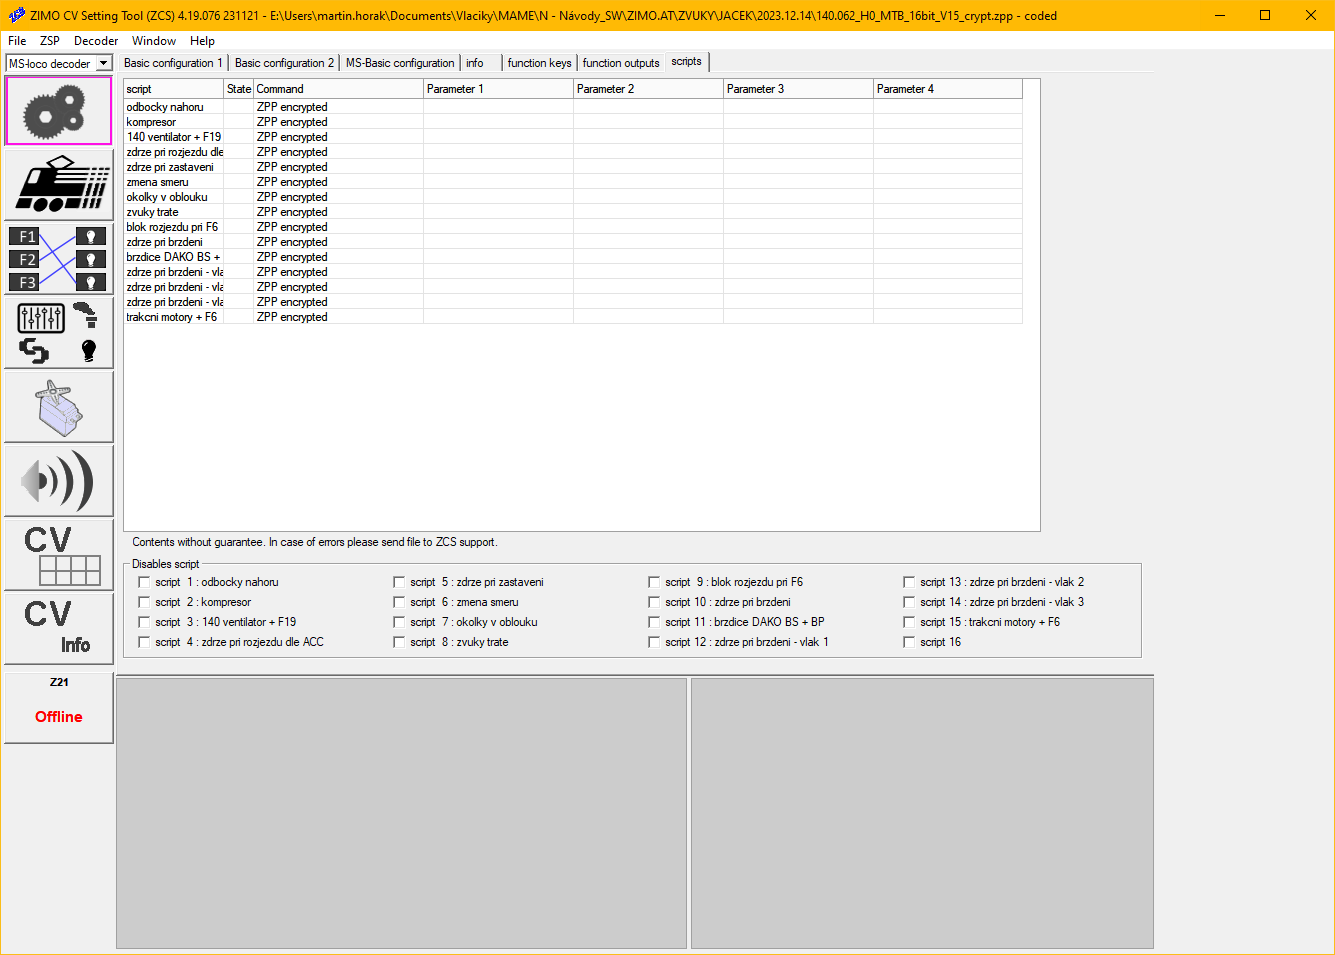The height and width of the screenshot is (955, 1335).
Task: Click the Command column header
Action: pos(338,89)
